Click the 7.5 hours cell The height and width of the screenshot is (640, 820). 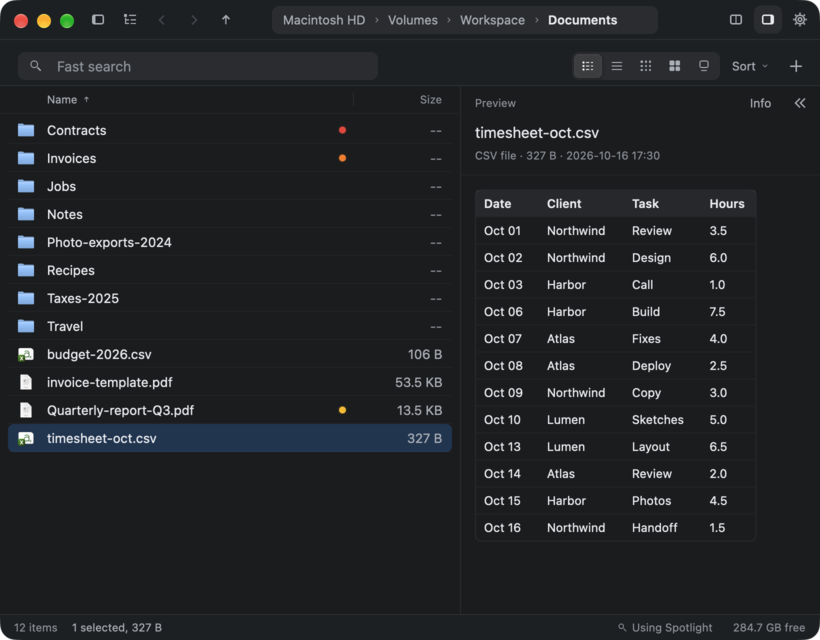(717, 312)
